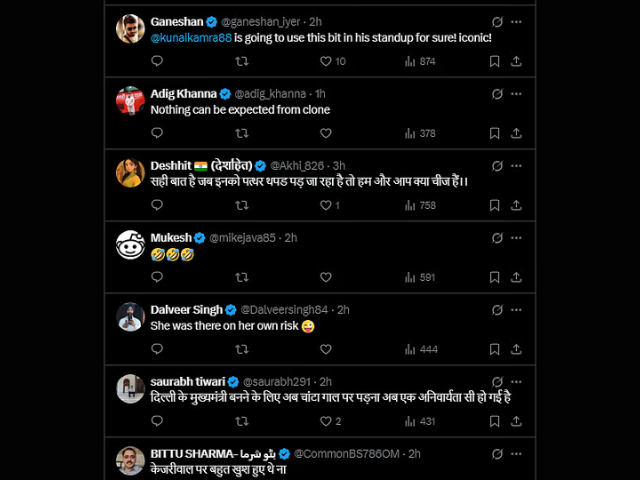The height and width of the screenshot is (480, 640).
Task: Share Ganeshan's tweet
Action: [516, 61]
